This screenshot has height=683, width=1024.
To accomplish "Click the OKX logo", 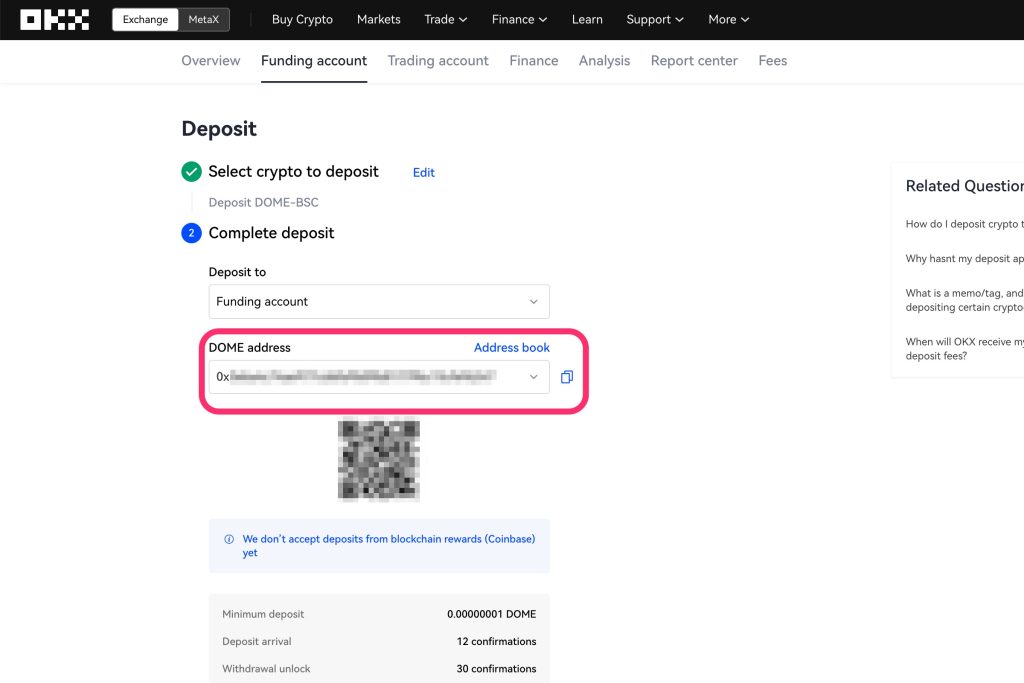I will click(x=55, y=19).
